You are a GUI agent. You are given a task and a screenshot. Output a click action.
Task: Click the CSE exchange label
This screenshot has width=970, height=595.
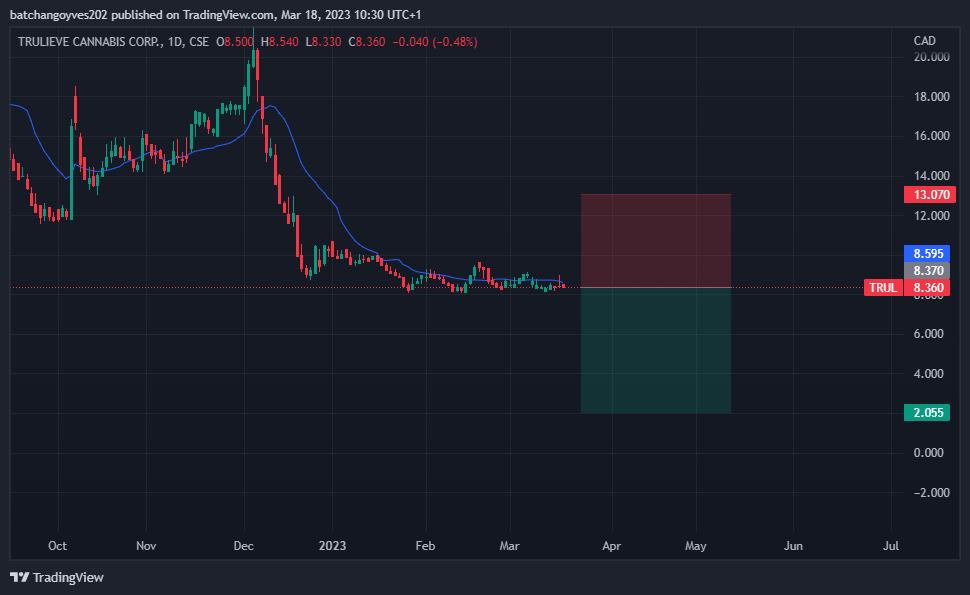click(199, 42)
